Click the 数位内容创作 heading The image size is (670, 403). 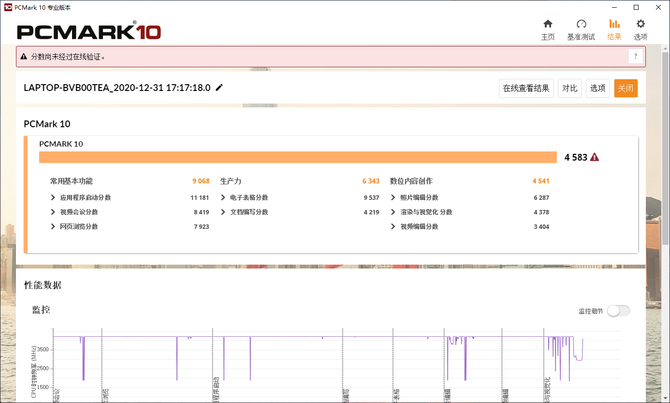point(411,181)
